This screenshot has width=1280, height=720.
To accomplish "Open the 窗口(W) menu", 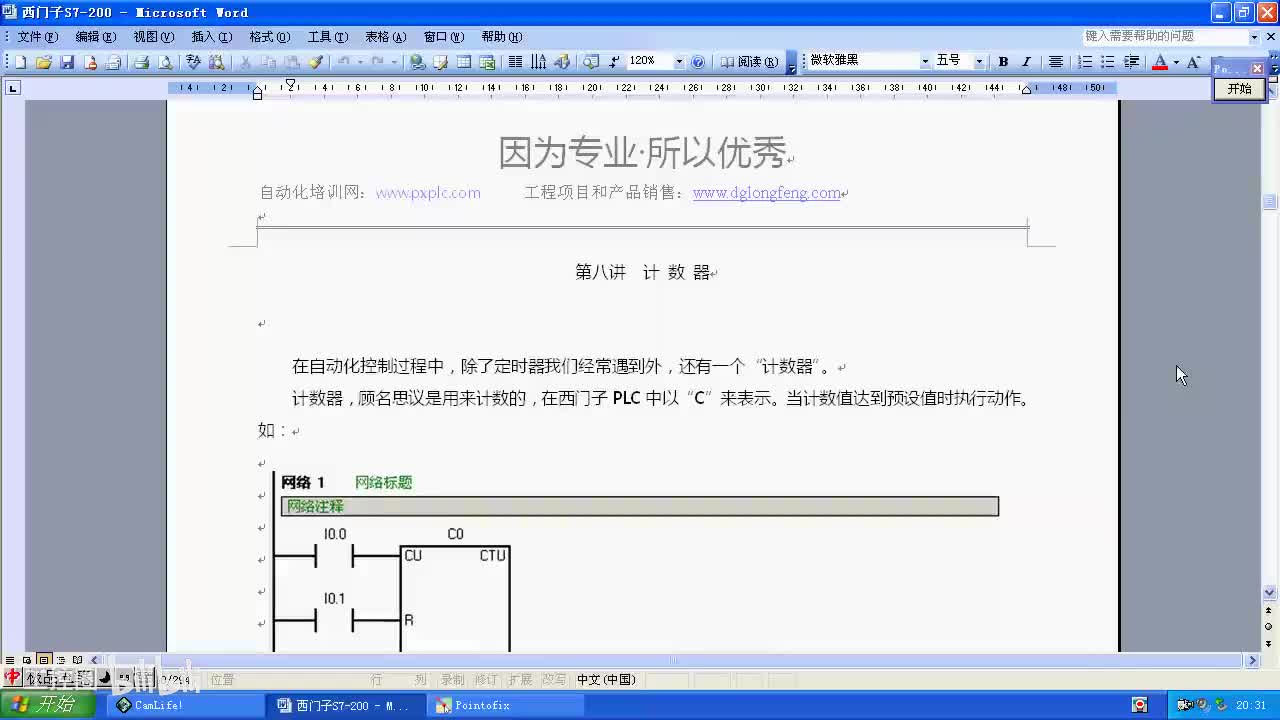I will coord(443,37).
